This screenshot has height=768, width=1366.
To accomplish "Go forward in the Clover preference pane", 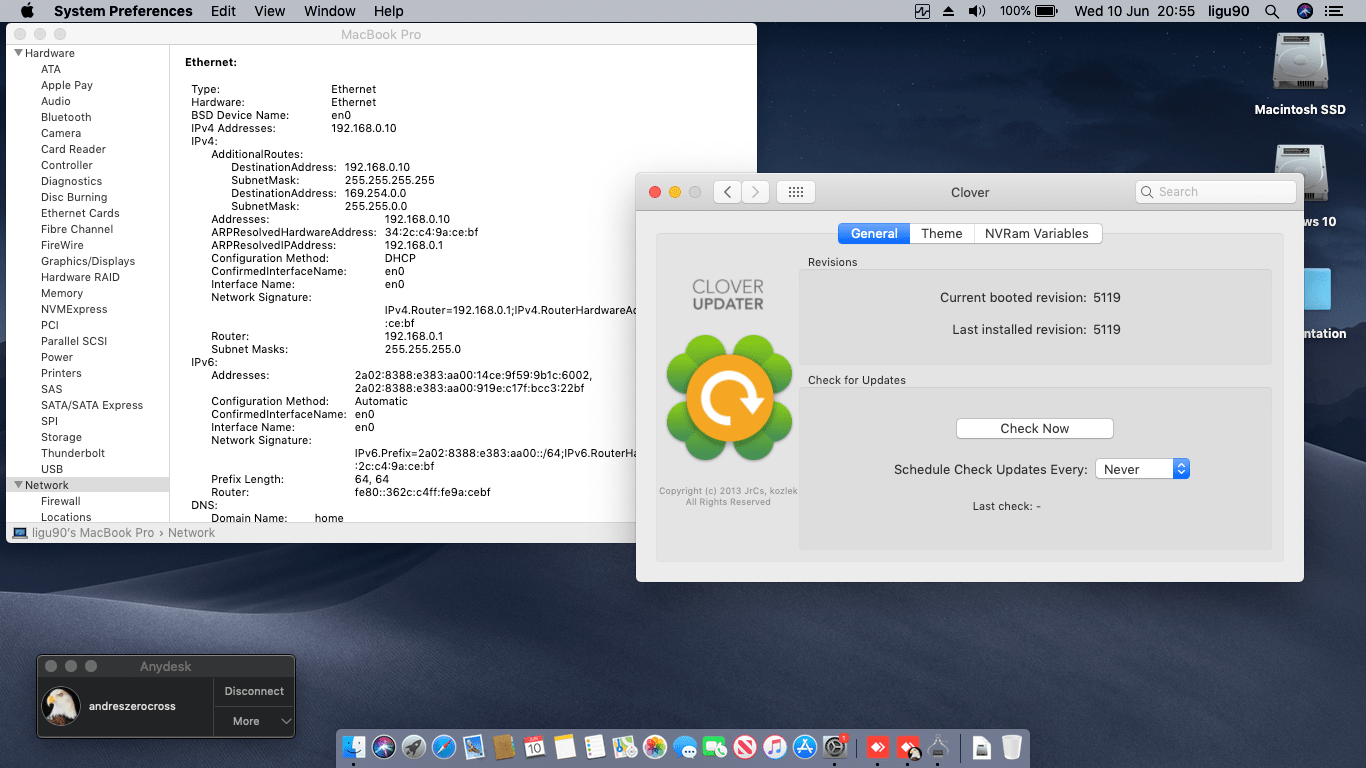I will click(x=756, y=192).
